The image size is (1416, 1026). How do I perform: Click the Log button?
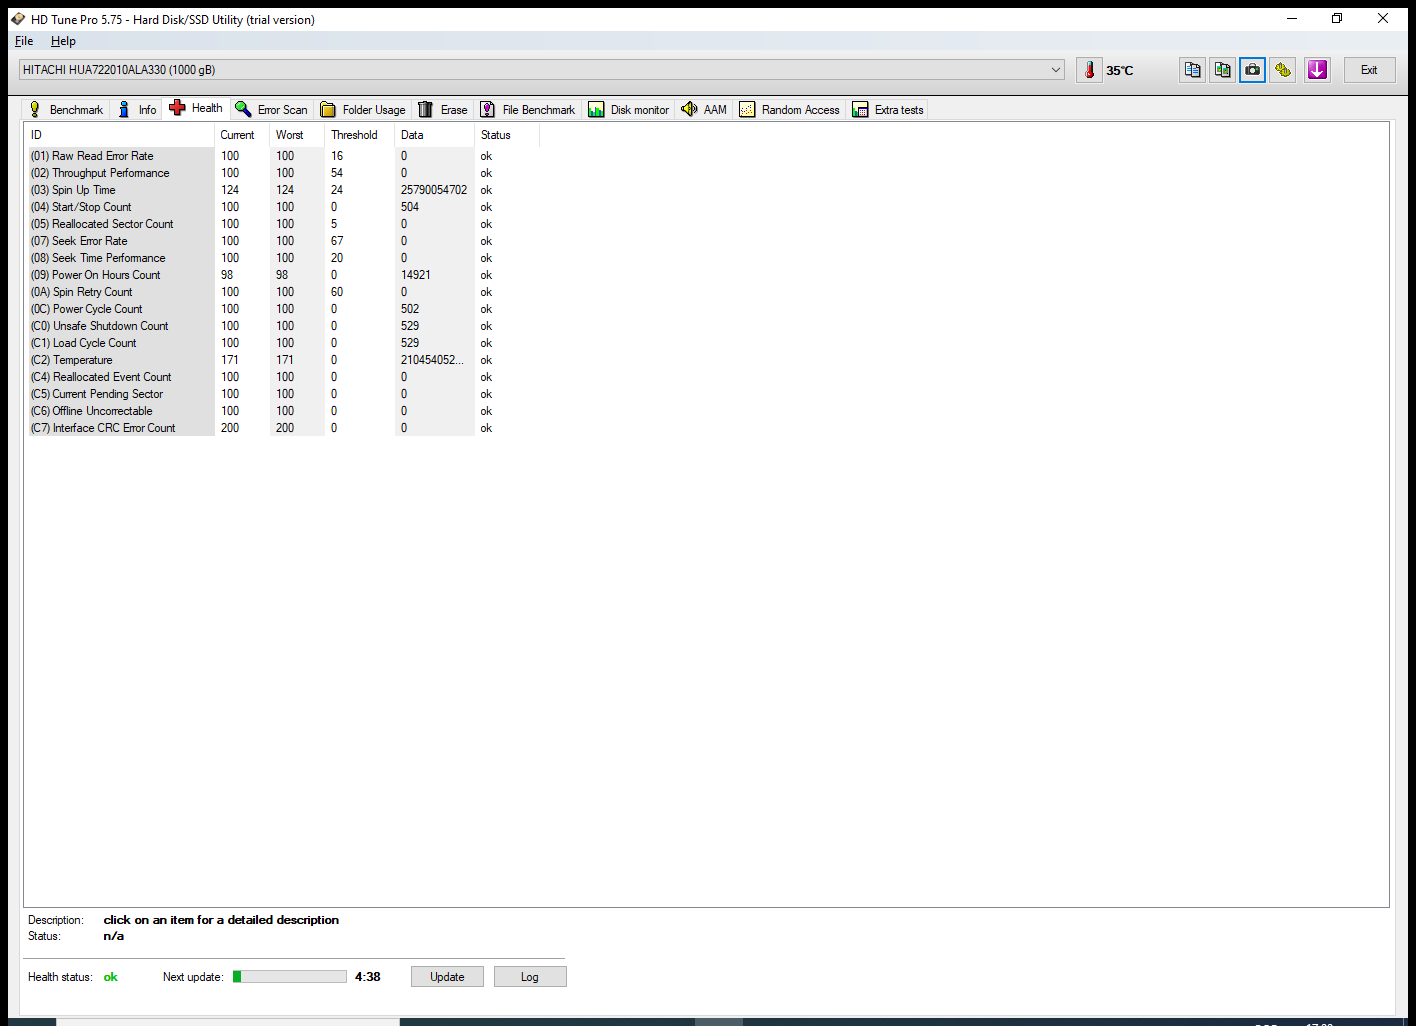(530, 977)
